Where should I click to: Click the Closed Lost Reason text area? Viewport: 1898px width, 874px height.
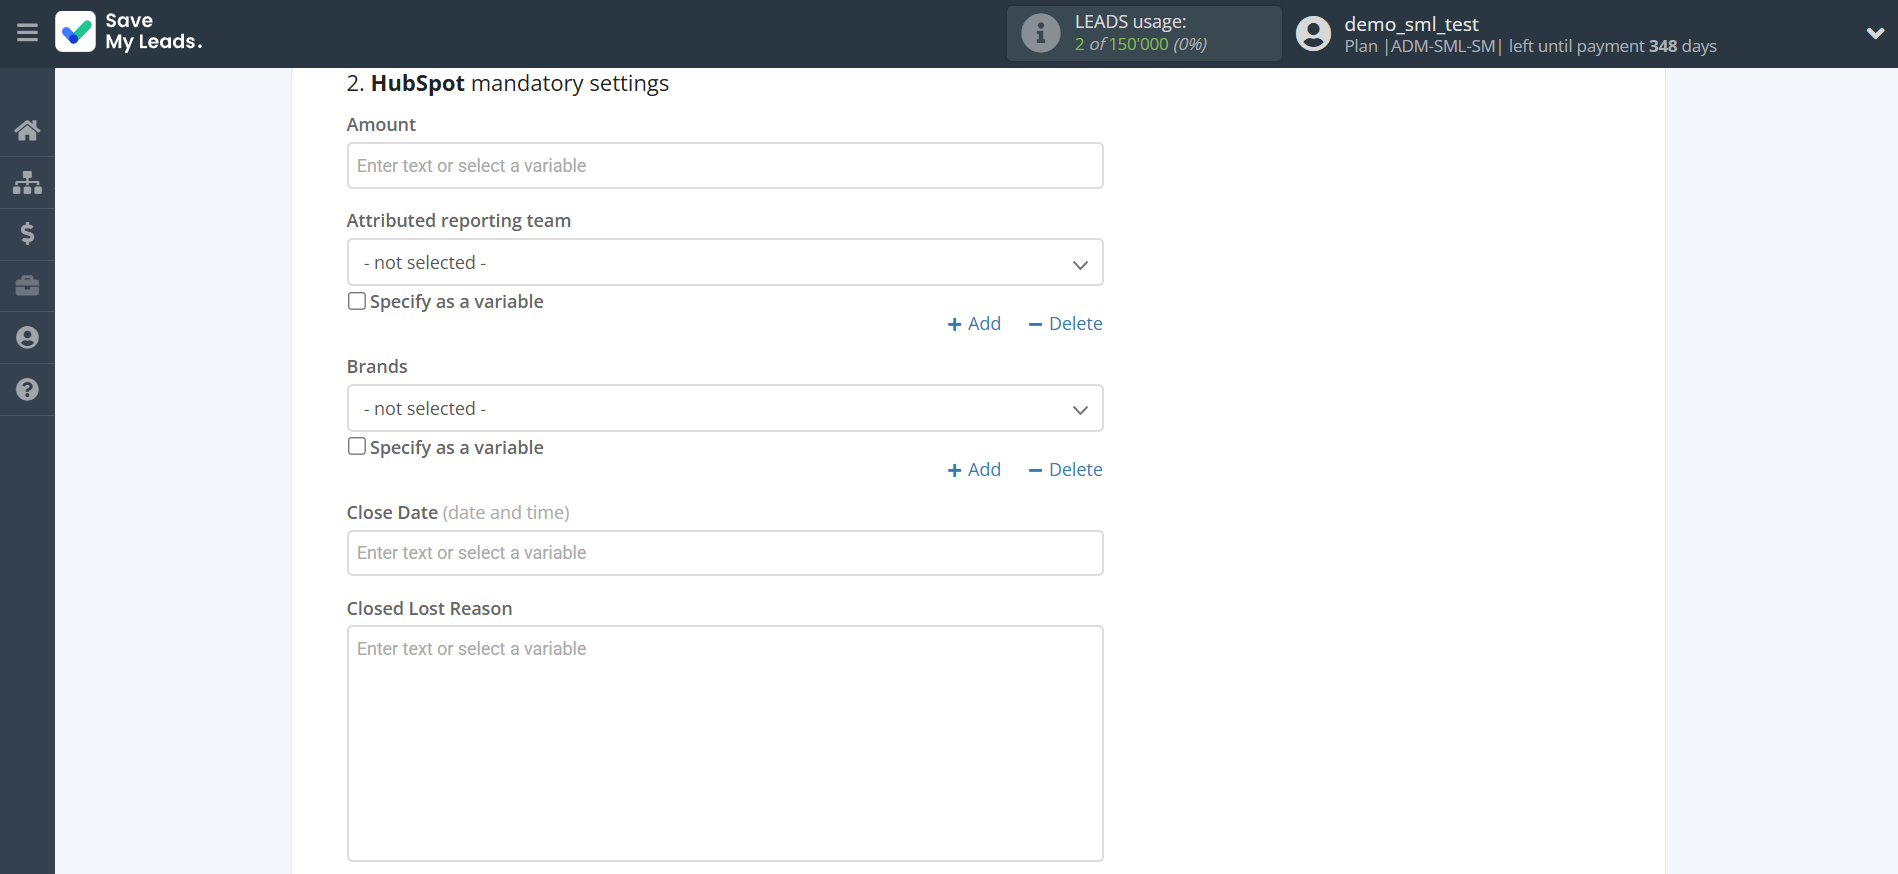tap(724, 743)
